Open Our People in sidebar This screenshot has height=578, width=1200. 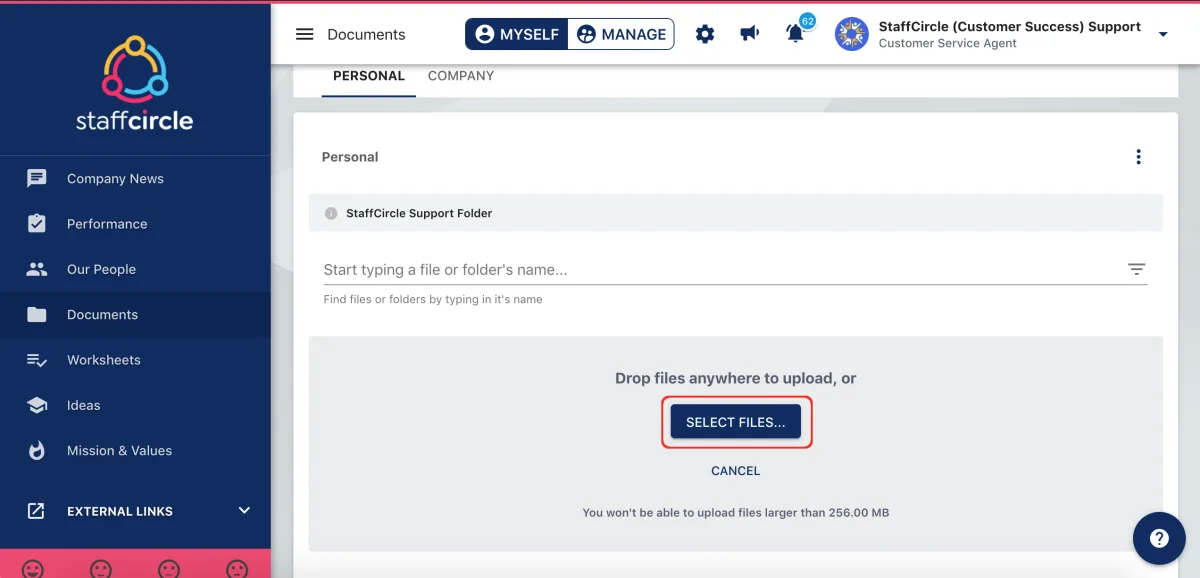(x=135, y=269)
